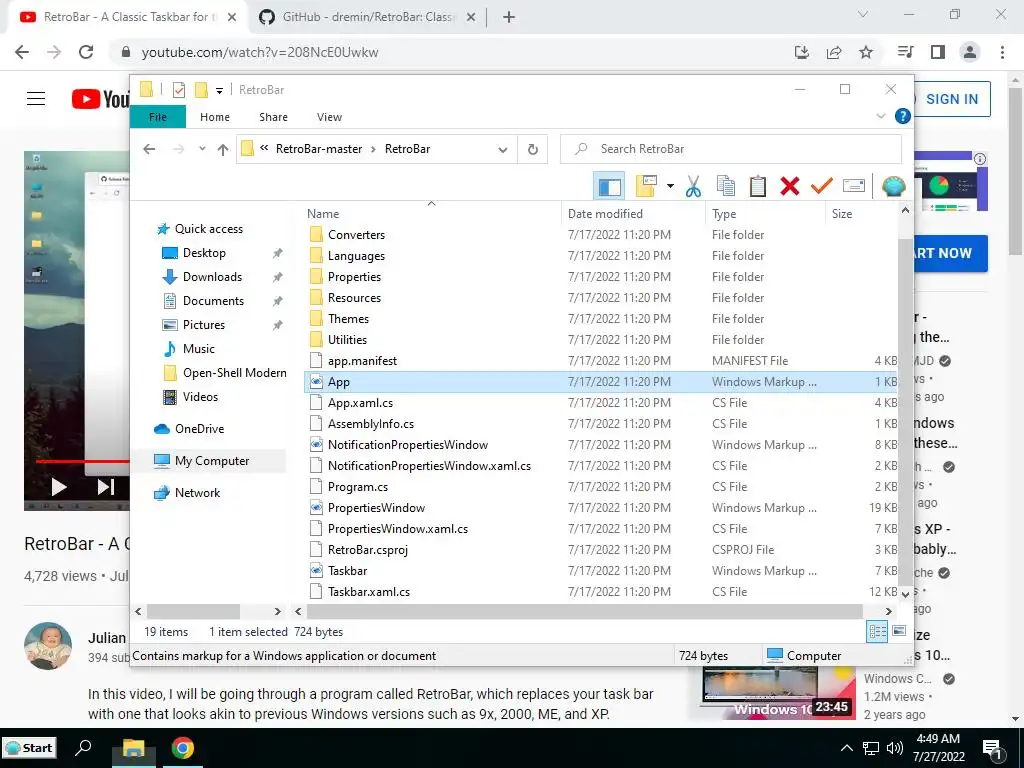The width and height of the screenshot is (1024, 768).
Task: Go back in Explorer history
Action: (149, 149)
